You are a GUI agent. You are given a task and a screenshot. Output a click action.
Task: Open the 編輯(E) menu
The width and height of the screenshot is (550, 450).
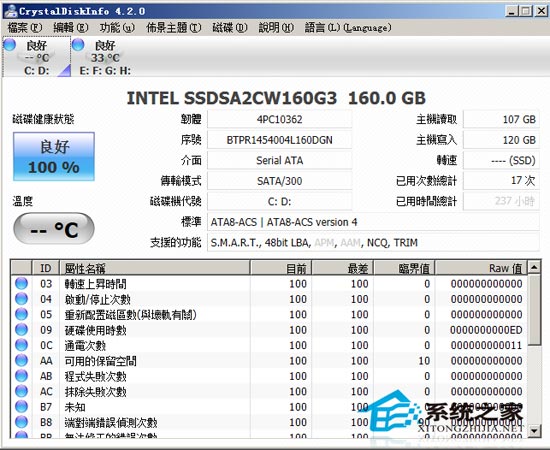coord(71,27)
